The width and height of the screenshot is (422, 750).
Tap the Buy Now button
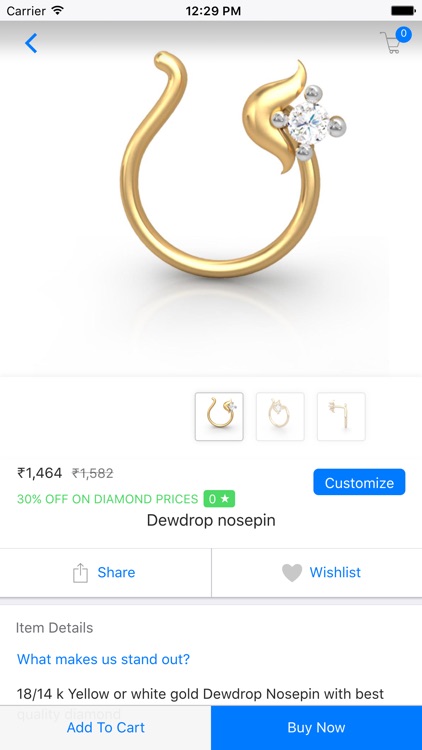(x=316, y=728)
